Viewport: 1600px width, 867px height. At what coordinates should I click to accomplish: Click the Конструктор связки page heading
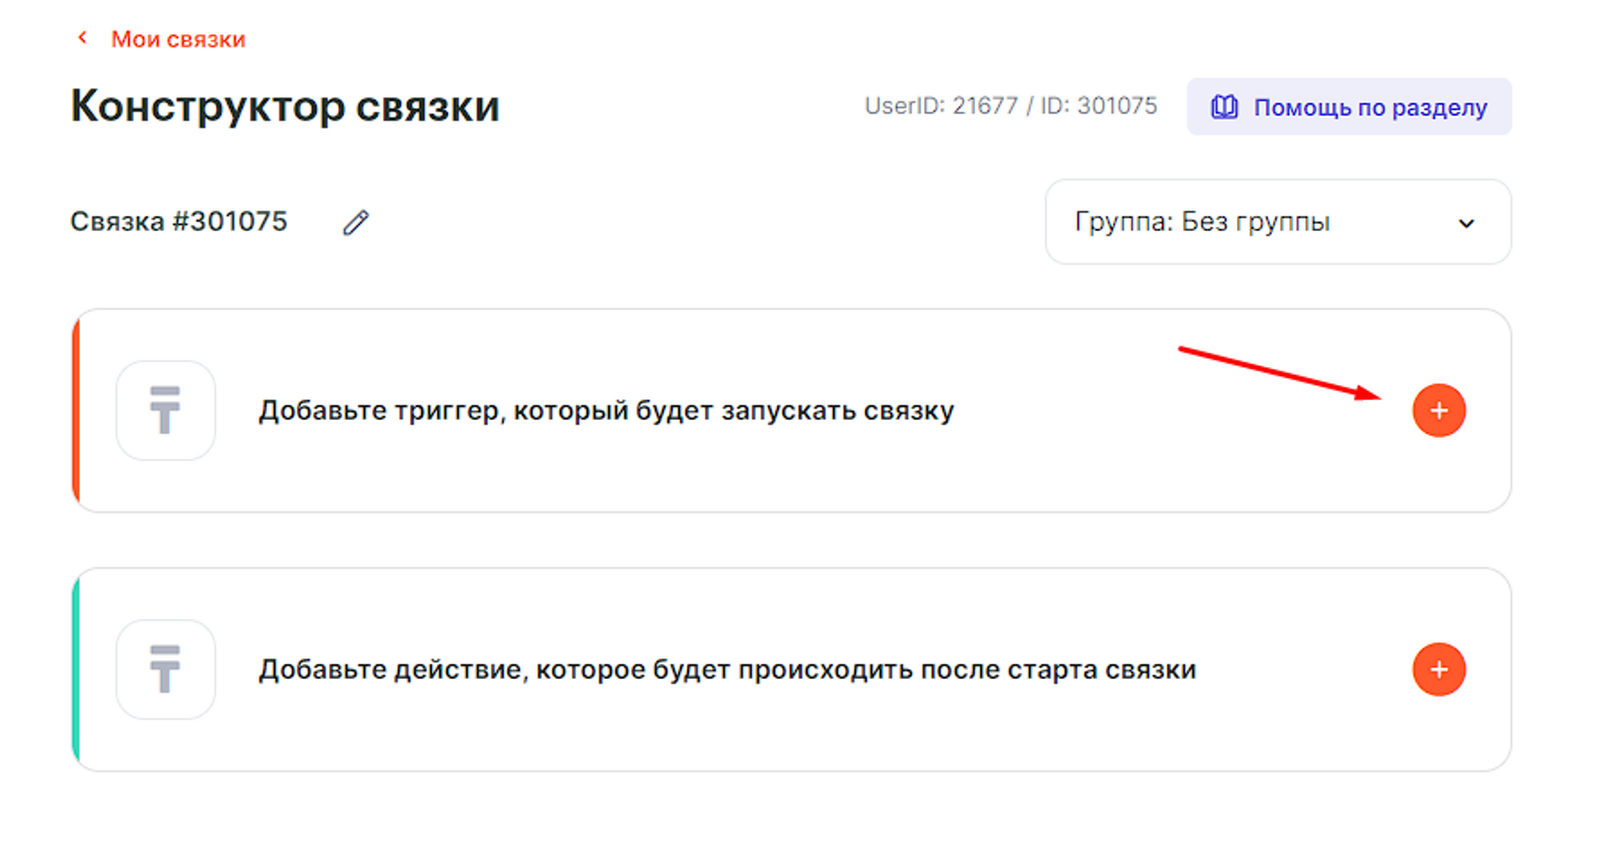pyautogui.click(x=285, y=106)
